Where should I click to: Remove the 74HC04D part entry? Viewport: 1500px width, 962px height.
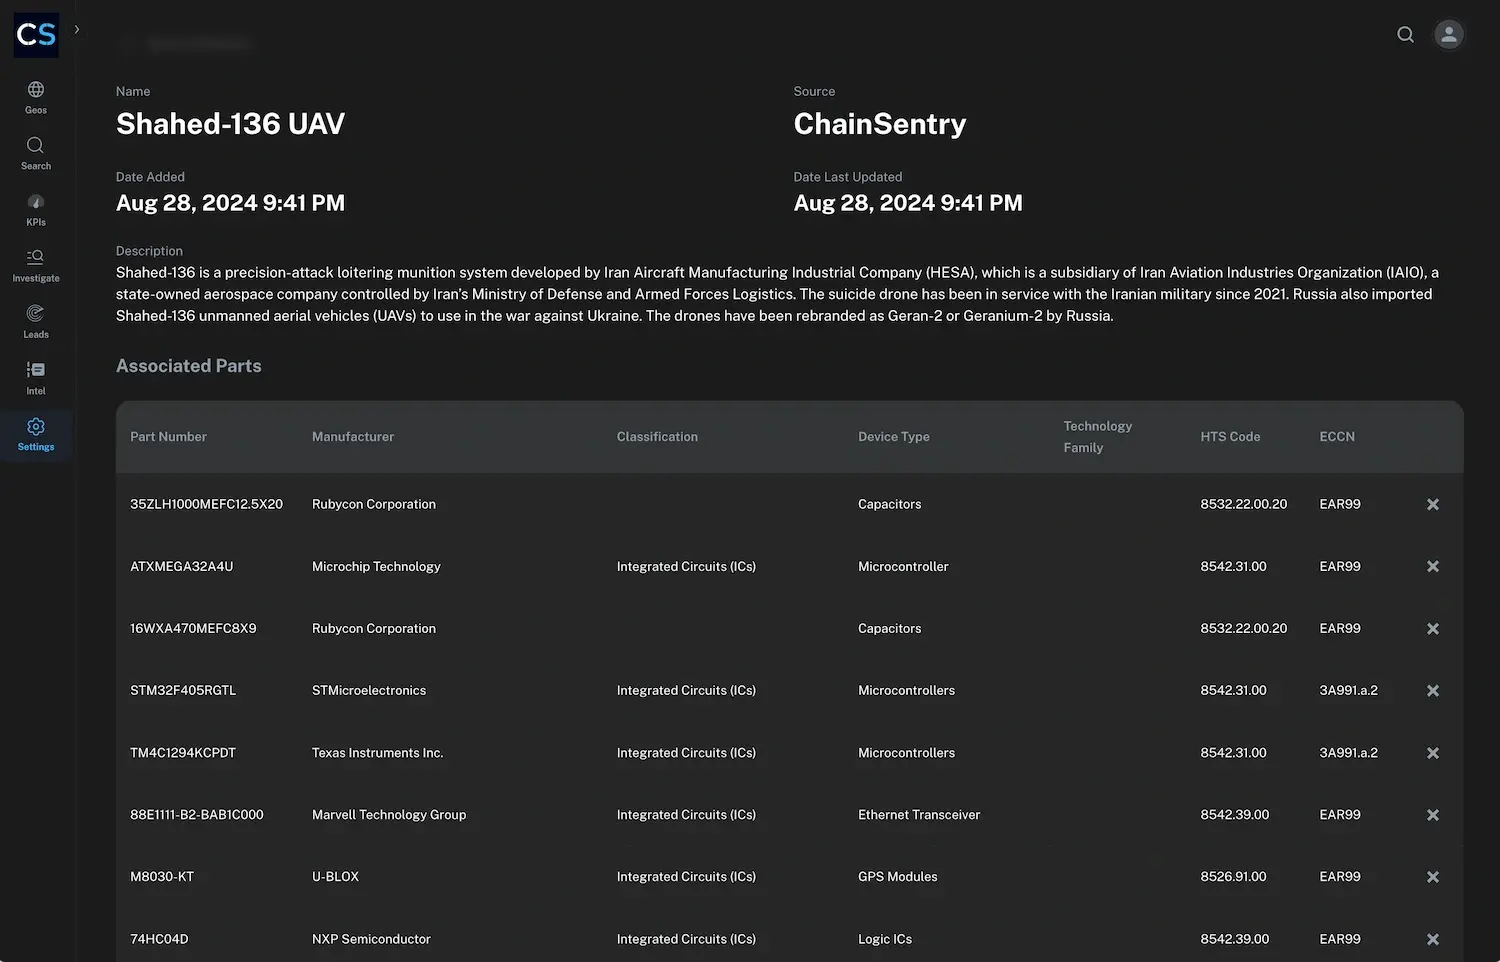1433,940
